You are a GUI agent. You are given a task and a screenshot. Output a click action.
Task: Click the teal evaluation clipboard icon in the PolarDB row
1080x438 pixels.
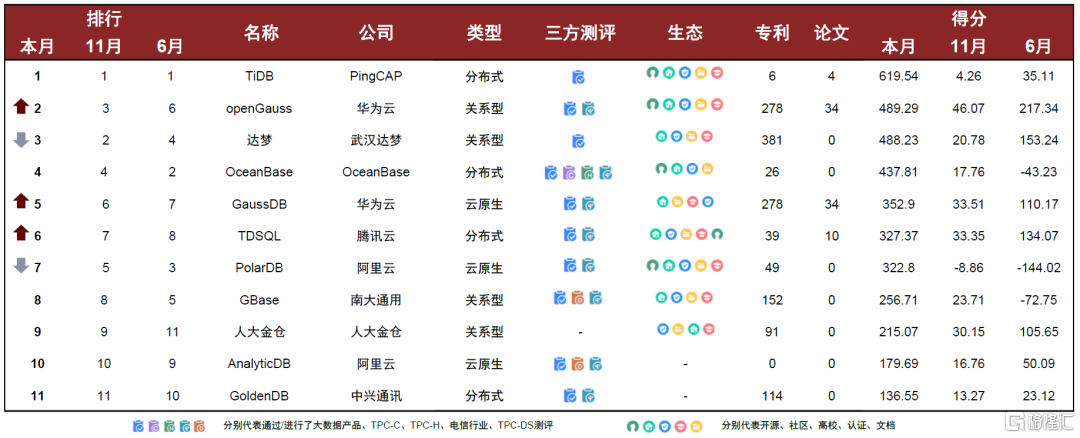588,265
